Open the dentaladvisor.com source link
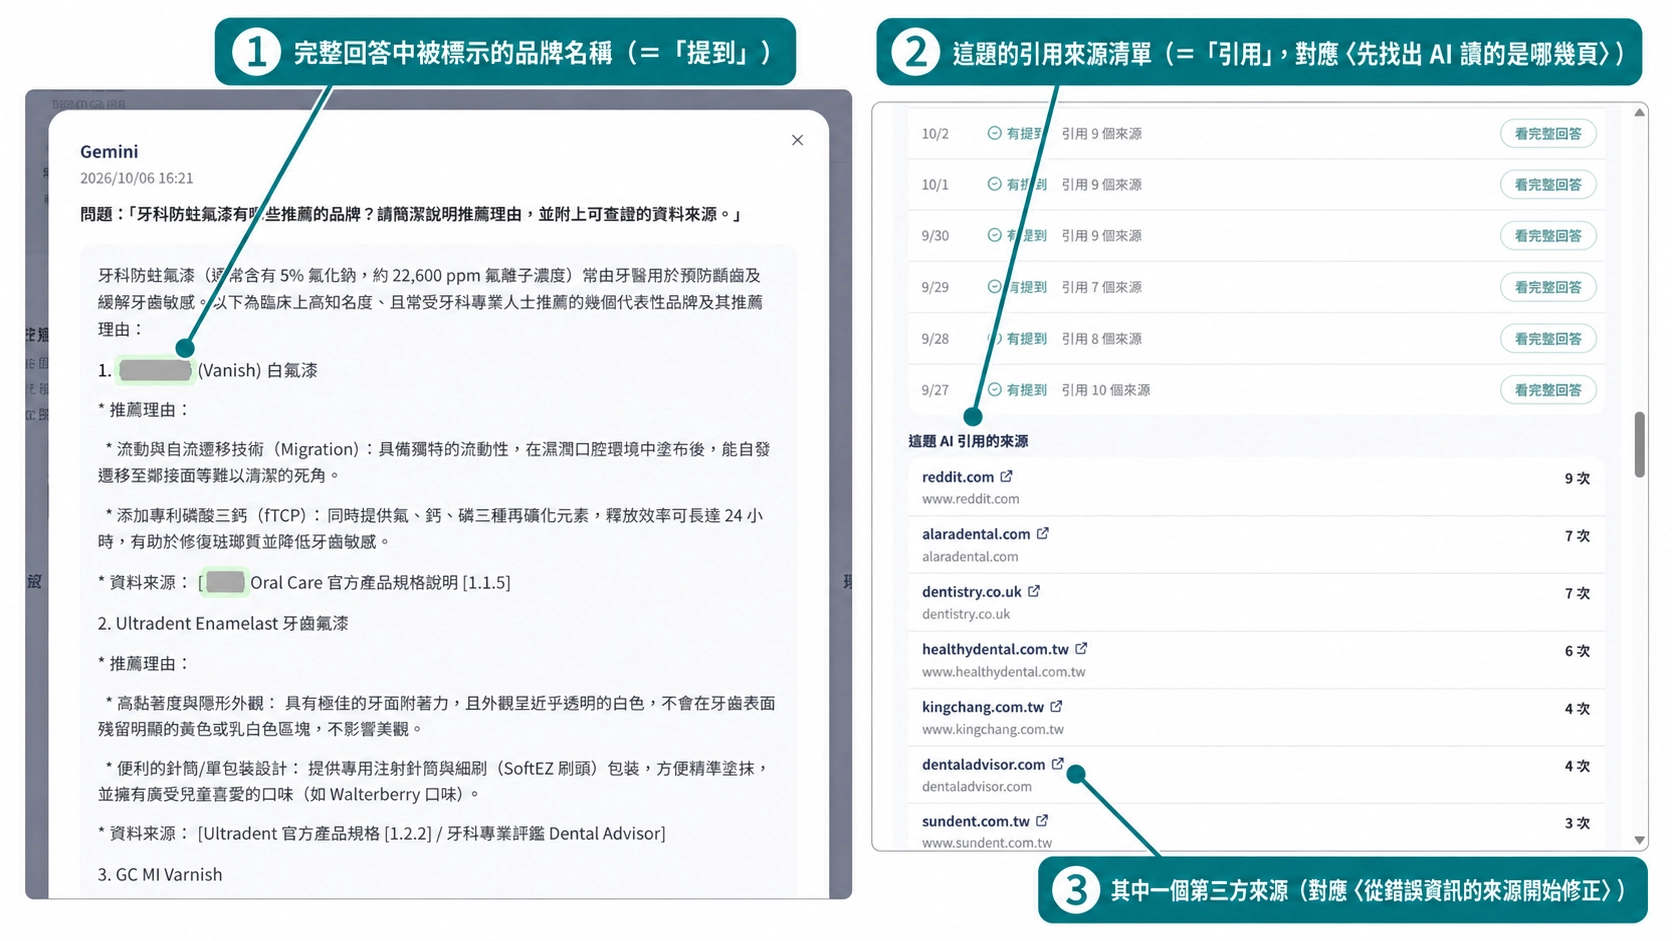 (x=983, y=764)
